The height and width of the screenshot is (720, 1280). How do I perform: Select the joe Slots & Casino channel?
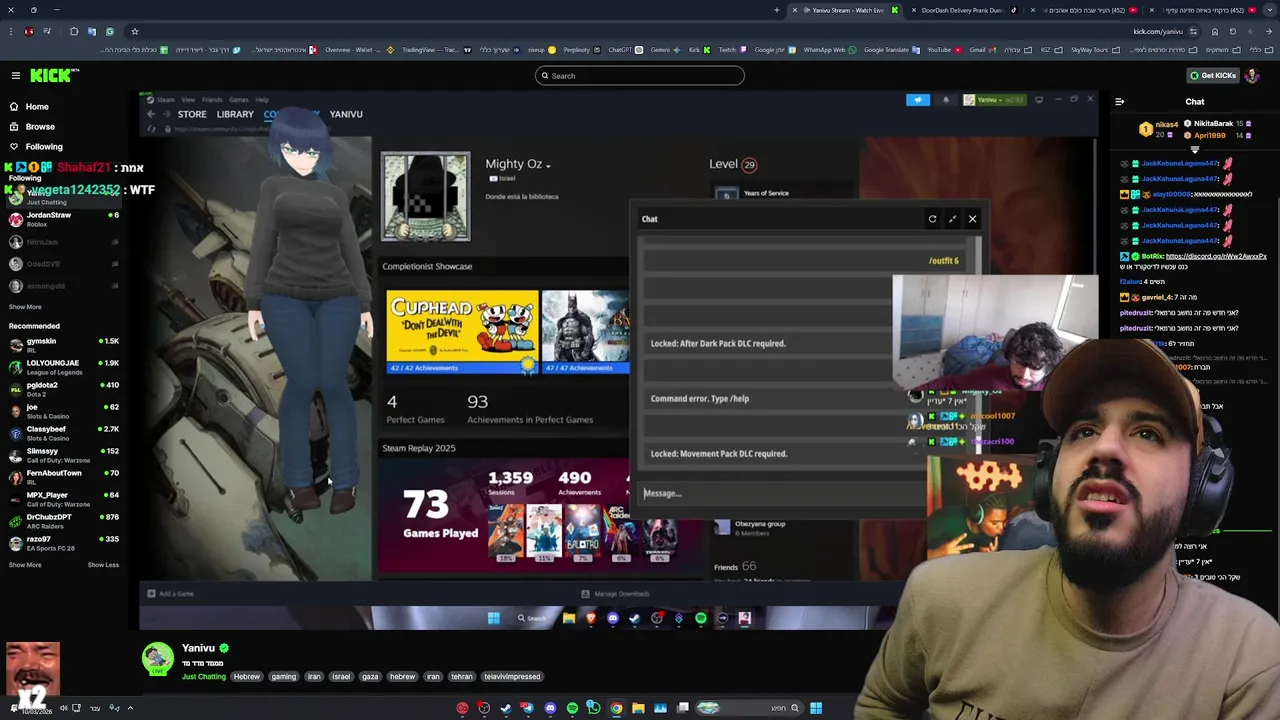(x=62, y=411)
